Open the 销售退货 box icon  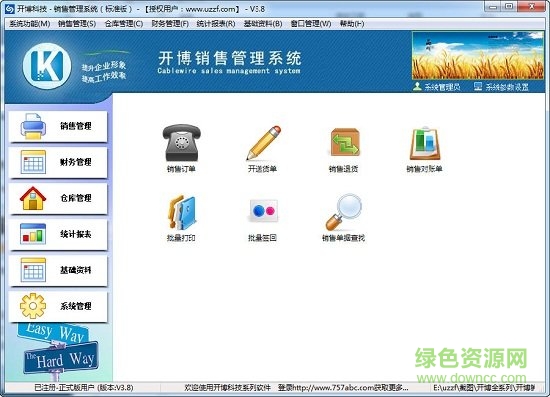344,142
